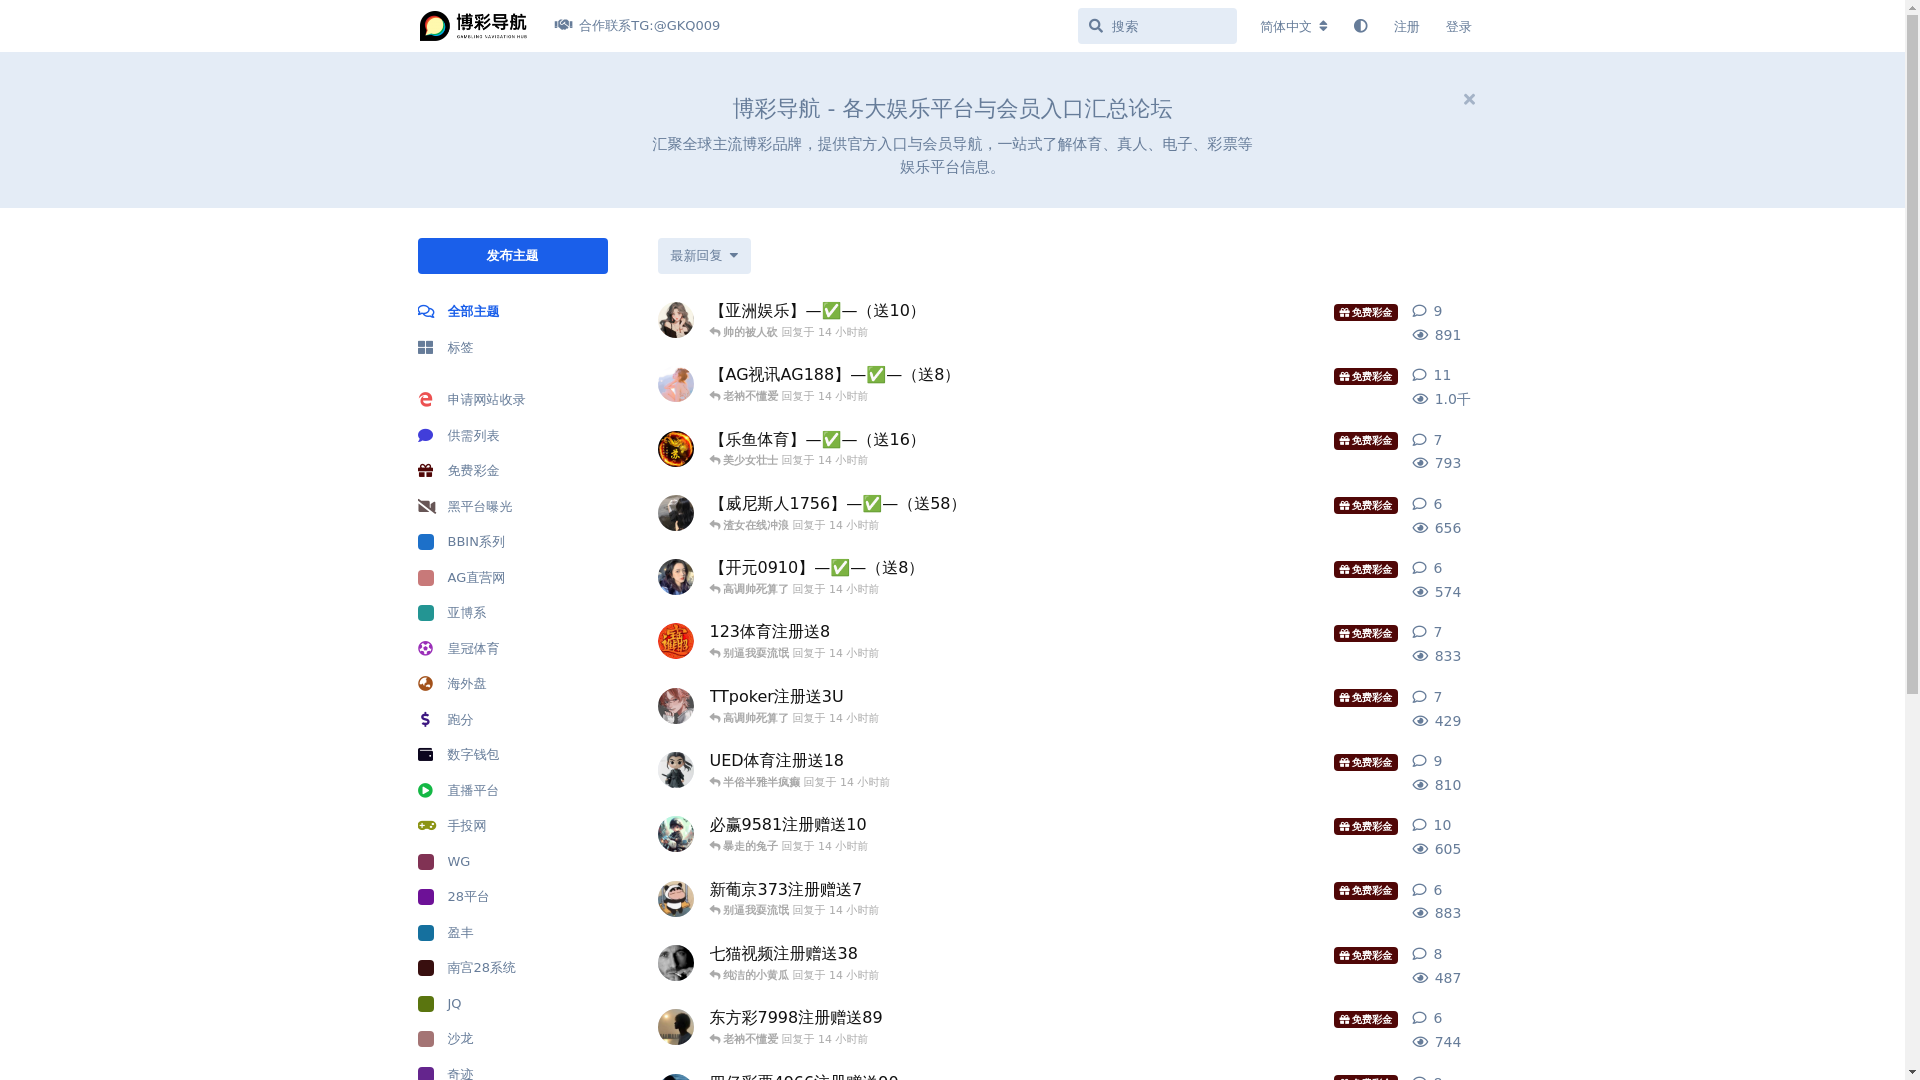This screenshot has height=1080, width=1920.
Task: Click the 免费彩金 tag on TTpoker row
Action: [x=1366, y=698]
